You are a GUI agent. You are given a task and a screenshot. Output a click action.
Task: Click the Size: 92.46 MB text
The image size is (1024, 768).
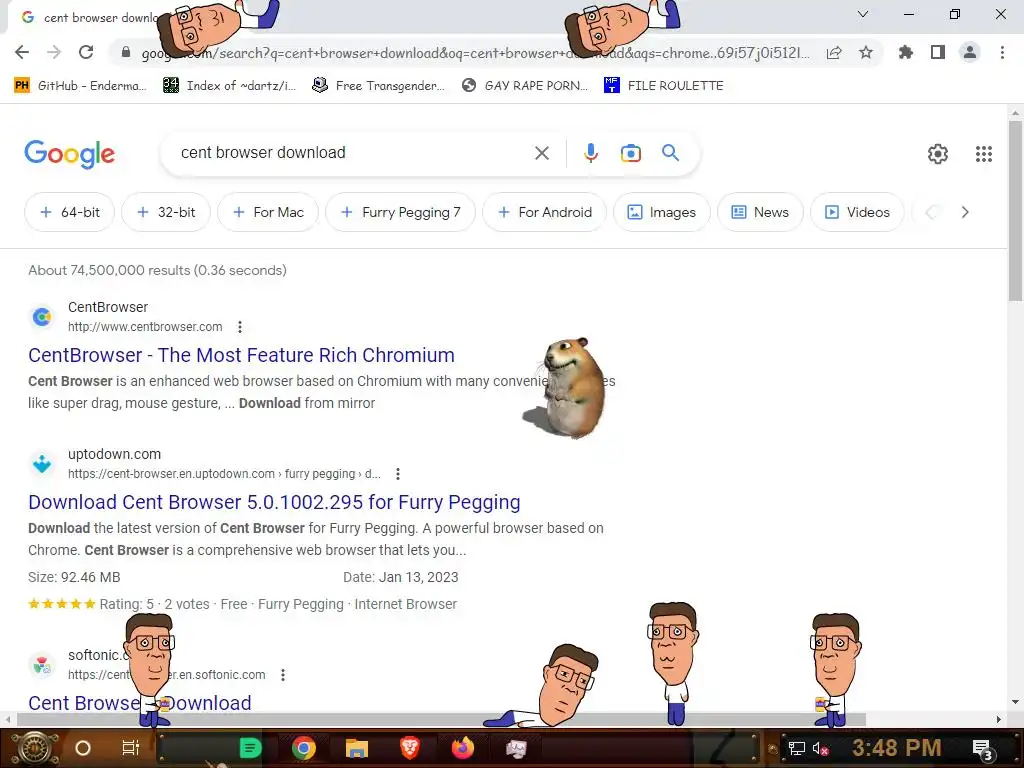74,577
